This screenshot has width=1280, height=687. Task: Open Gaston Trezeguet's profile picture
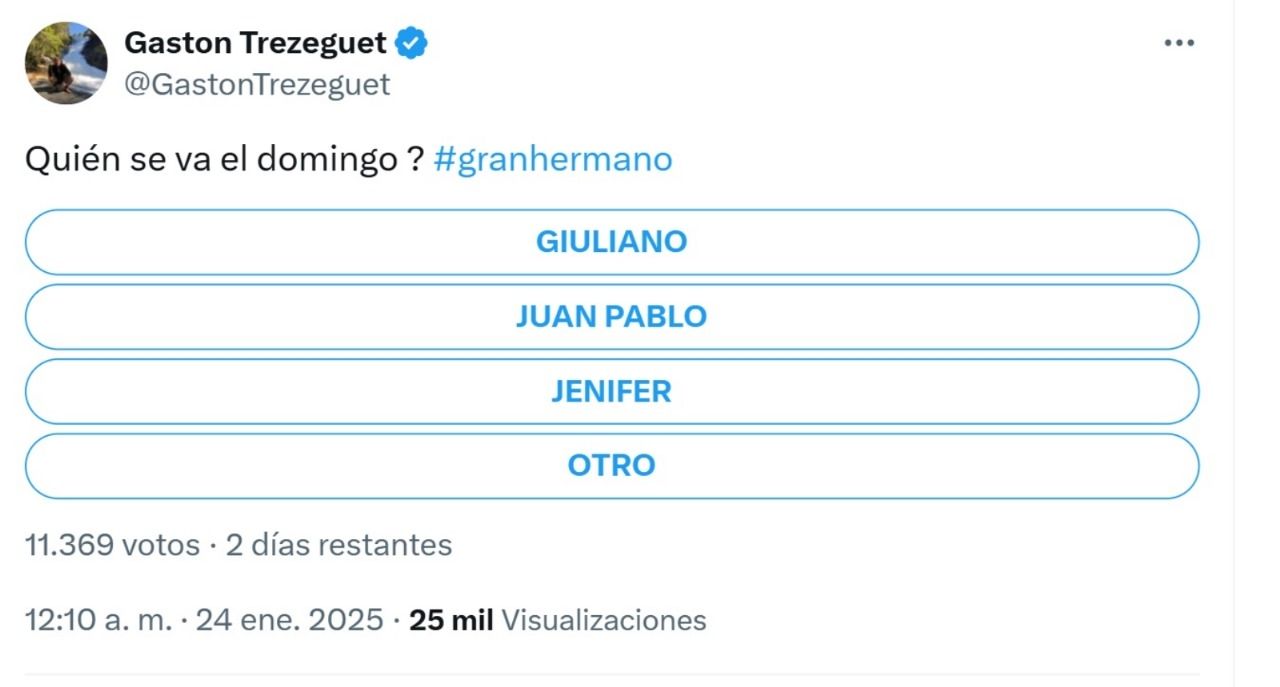[x=66, y=63]
